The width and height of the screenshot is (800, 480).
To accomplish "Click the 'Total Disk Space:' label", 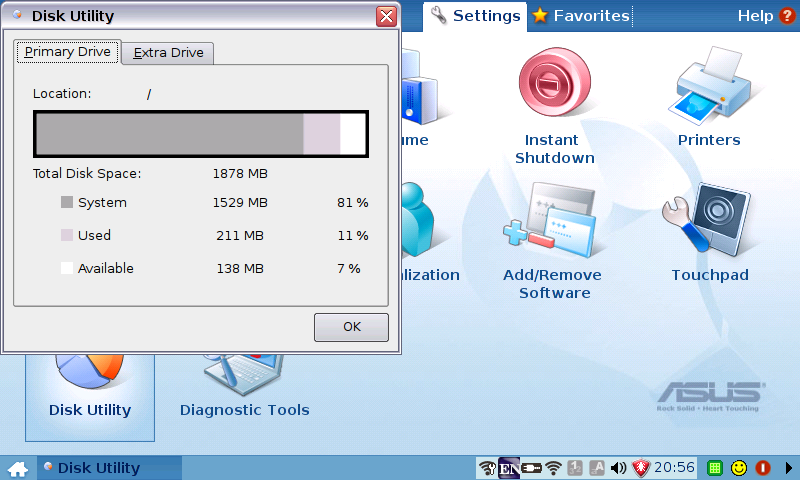I will tap(87, 174).
